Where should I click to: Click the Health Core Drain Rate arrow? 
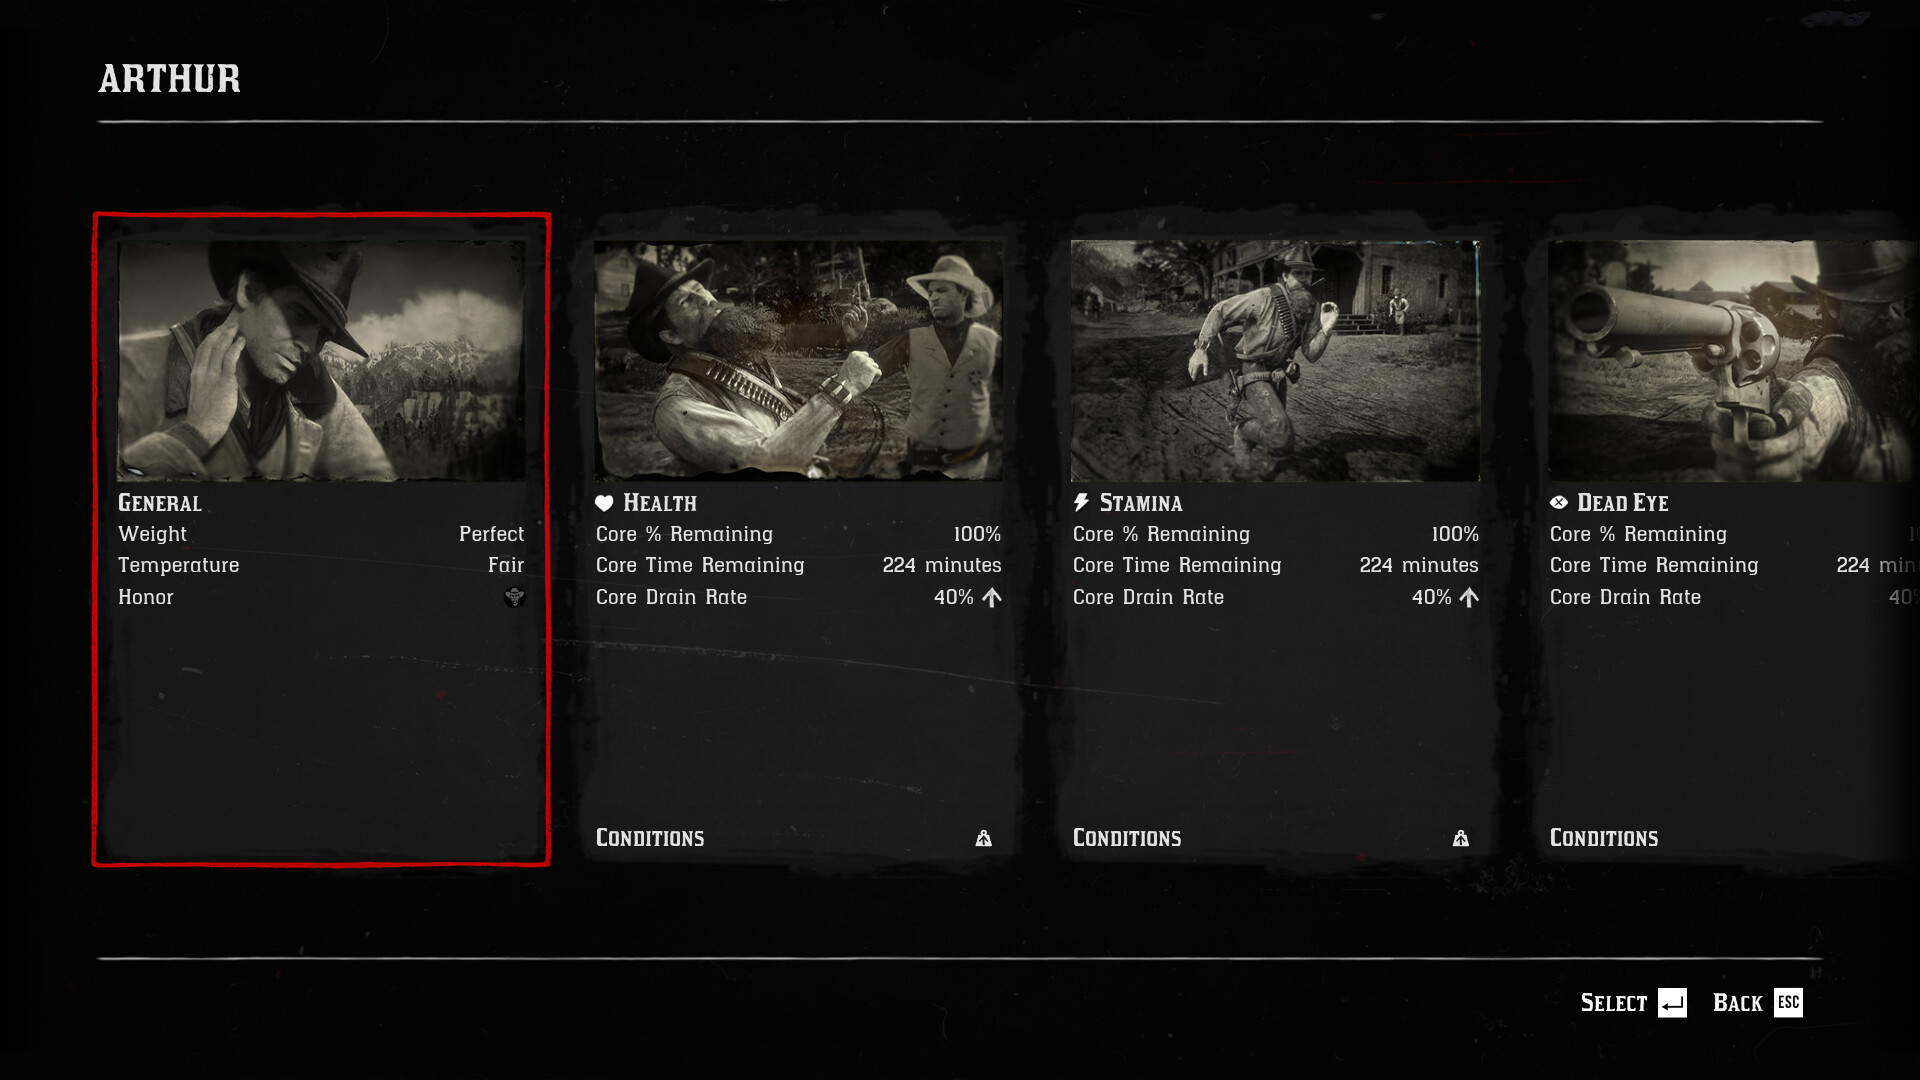[991, 597]
